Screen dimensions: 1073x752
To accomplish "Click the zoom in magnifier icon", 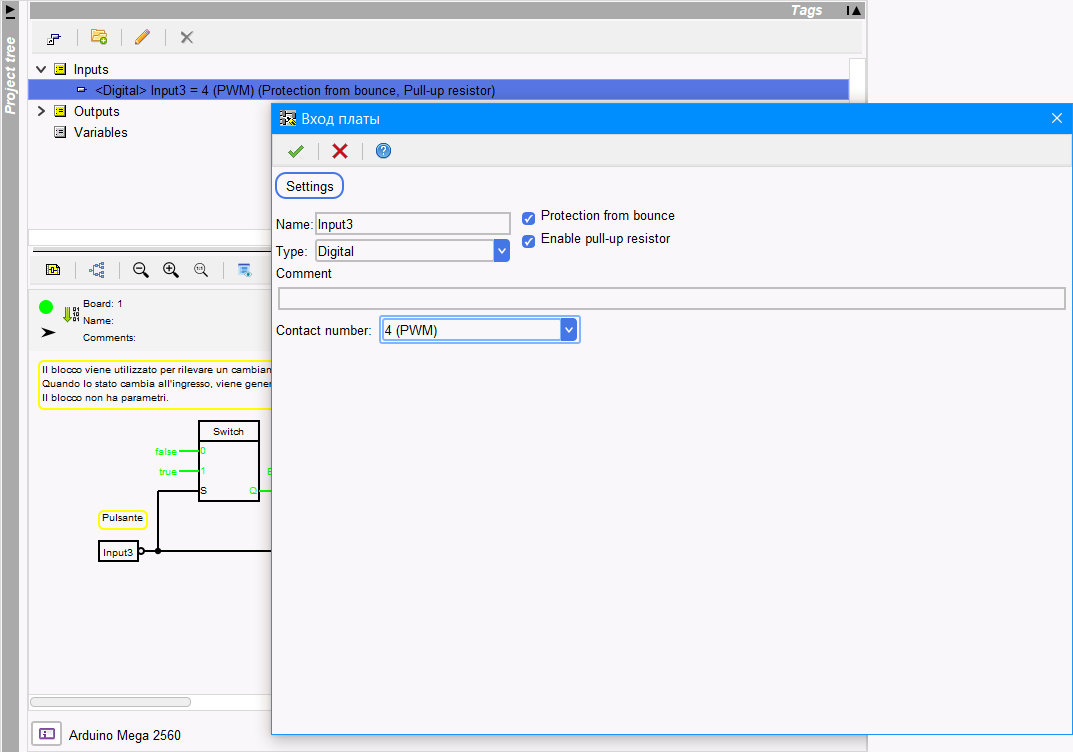I will point(171,270).
